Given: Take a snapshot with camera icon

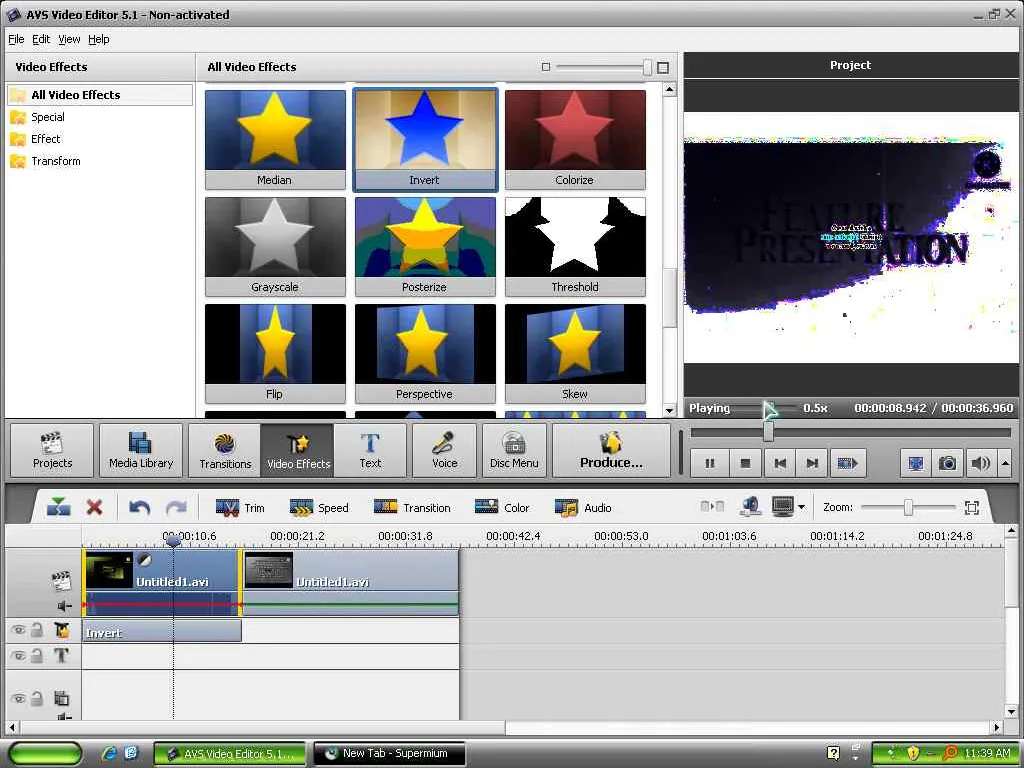Looking at the screenshot, I should 947,463.
